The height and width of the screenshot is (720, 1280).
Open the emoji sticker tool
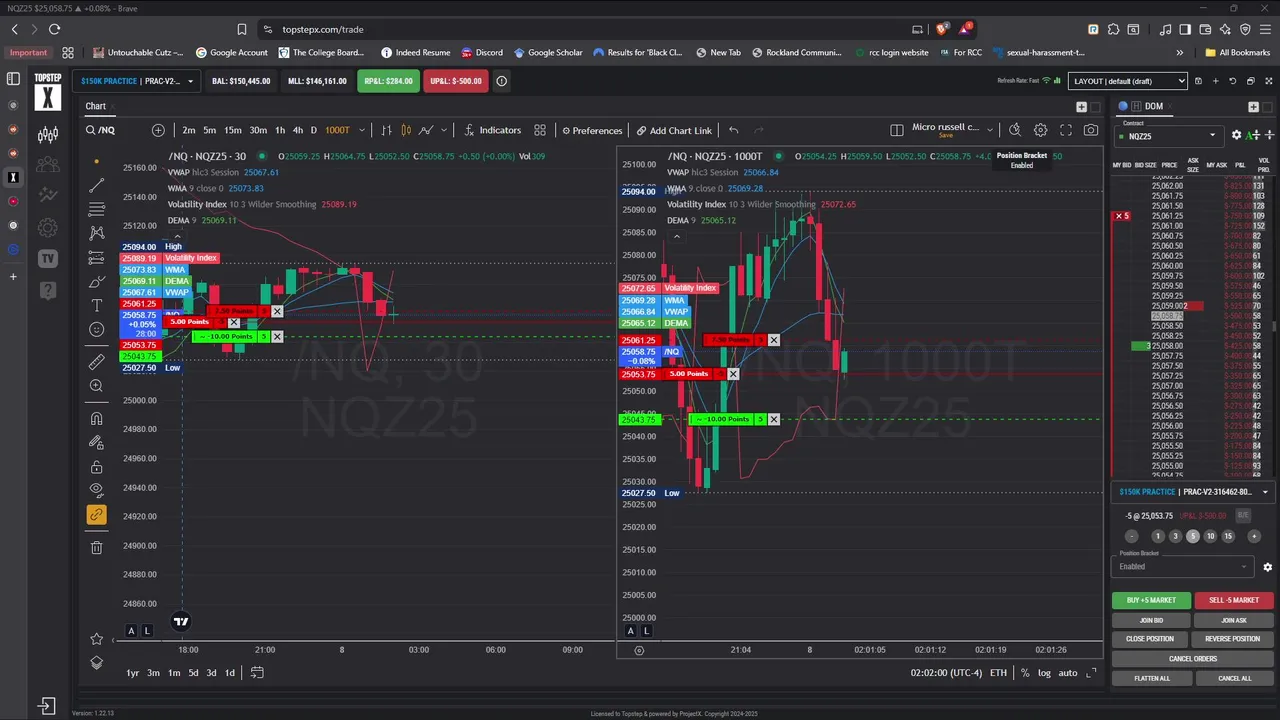point(96,329)
